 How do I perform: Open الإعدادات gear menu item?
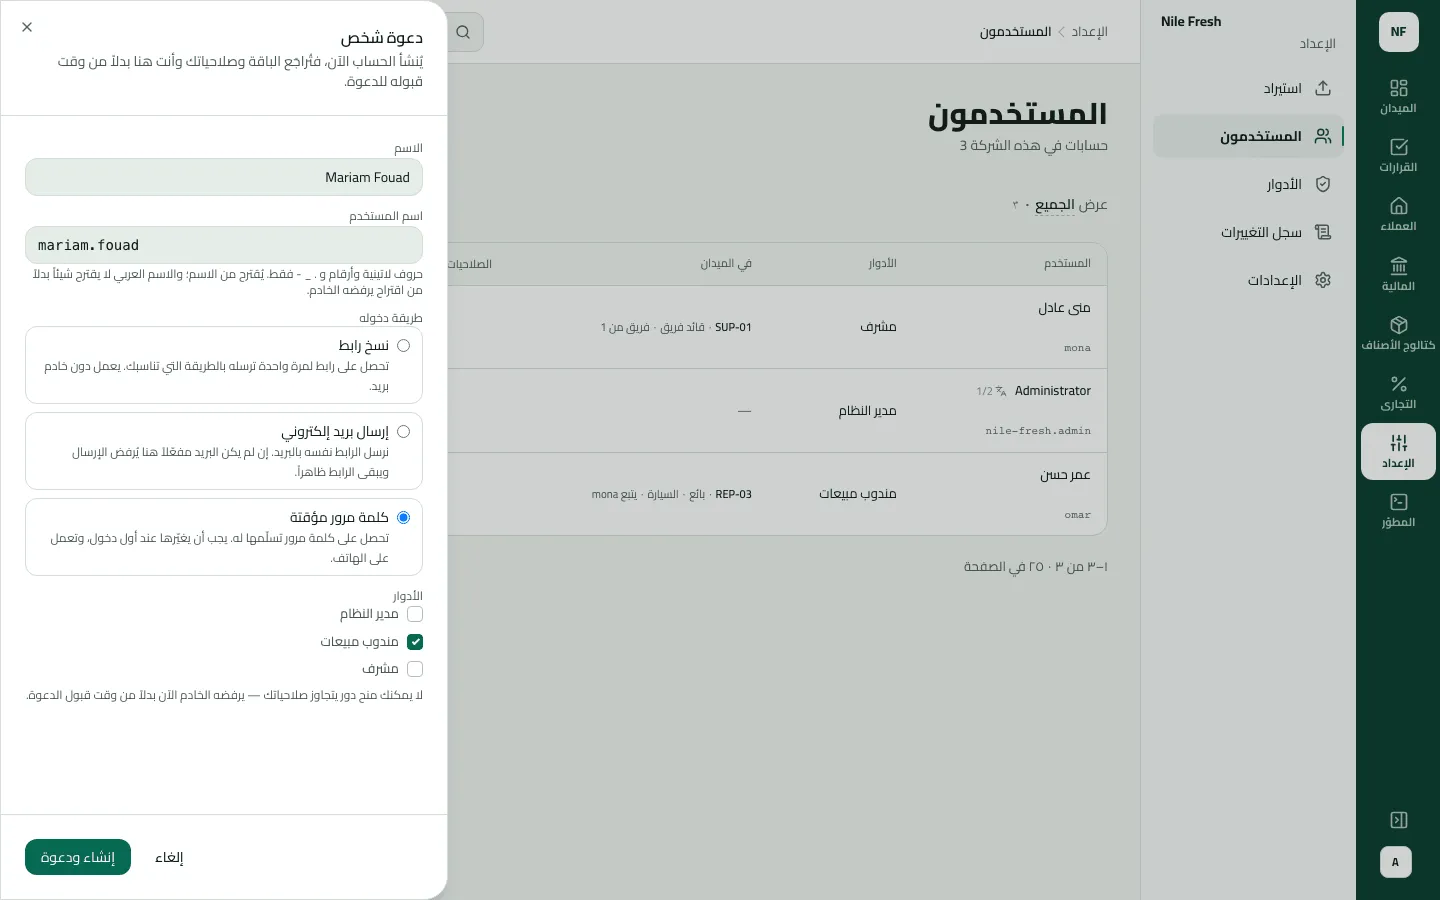click(1248, 280)
